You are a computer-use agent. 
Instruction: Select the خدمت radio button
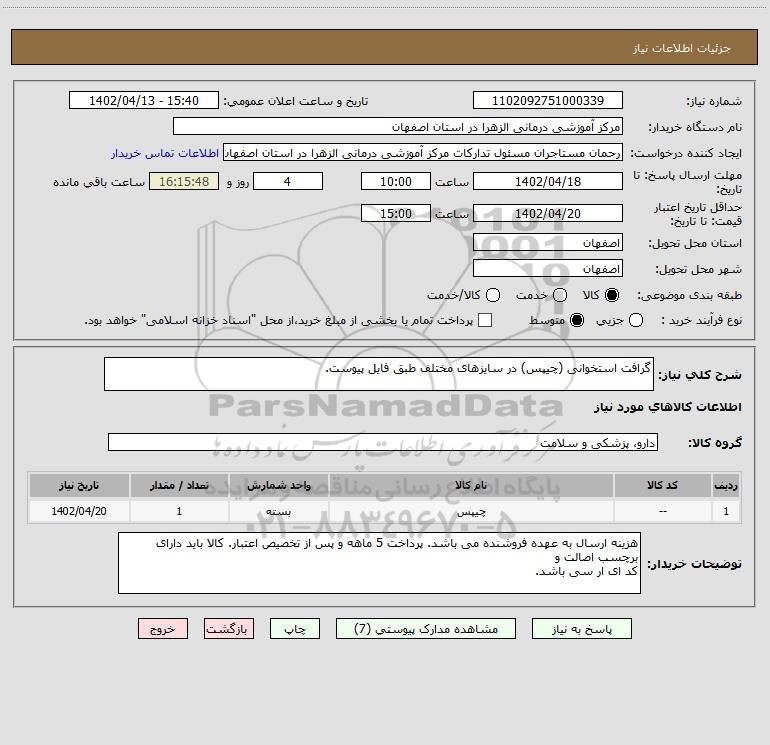click(x=560, y=295)
